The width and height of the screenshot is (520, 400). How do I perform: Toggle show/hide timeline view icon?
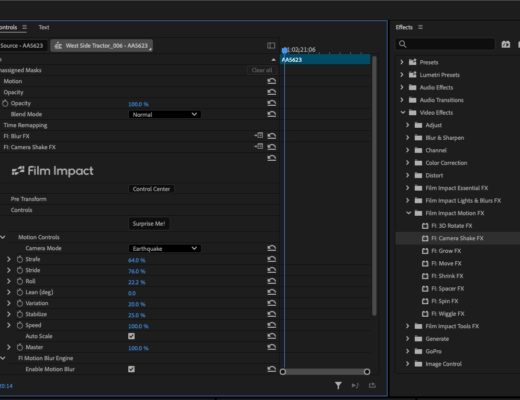click(x=271, y=45)
